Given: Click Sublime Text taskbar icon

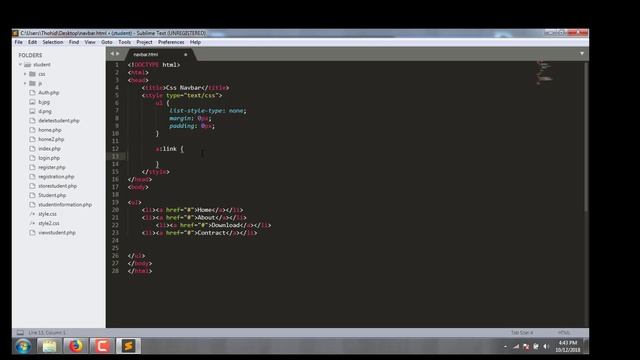Looking at the screenshot, I should tap(128, 346).
